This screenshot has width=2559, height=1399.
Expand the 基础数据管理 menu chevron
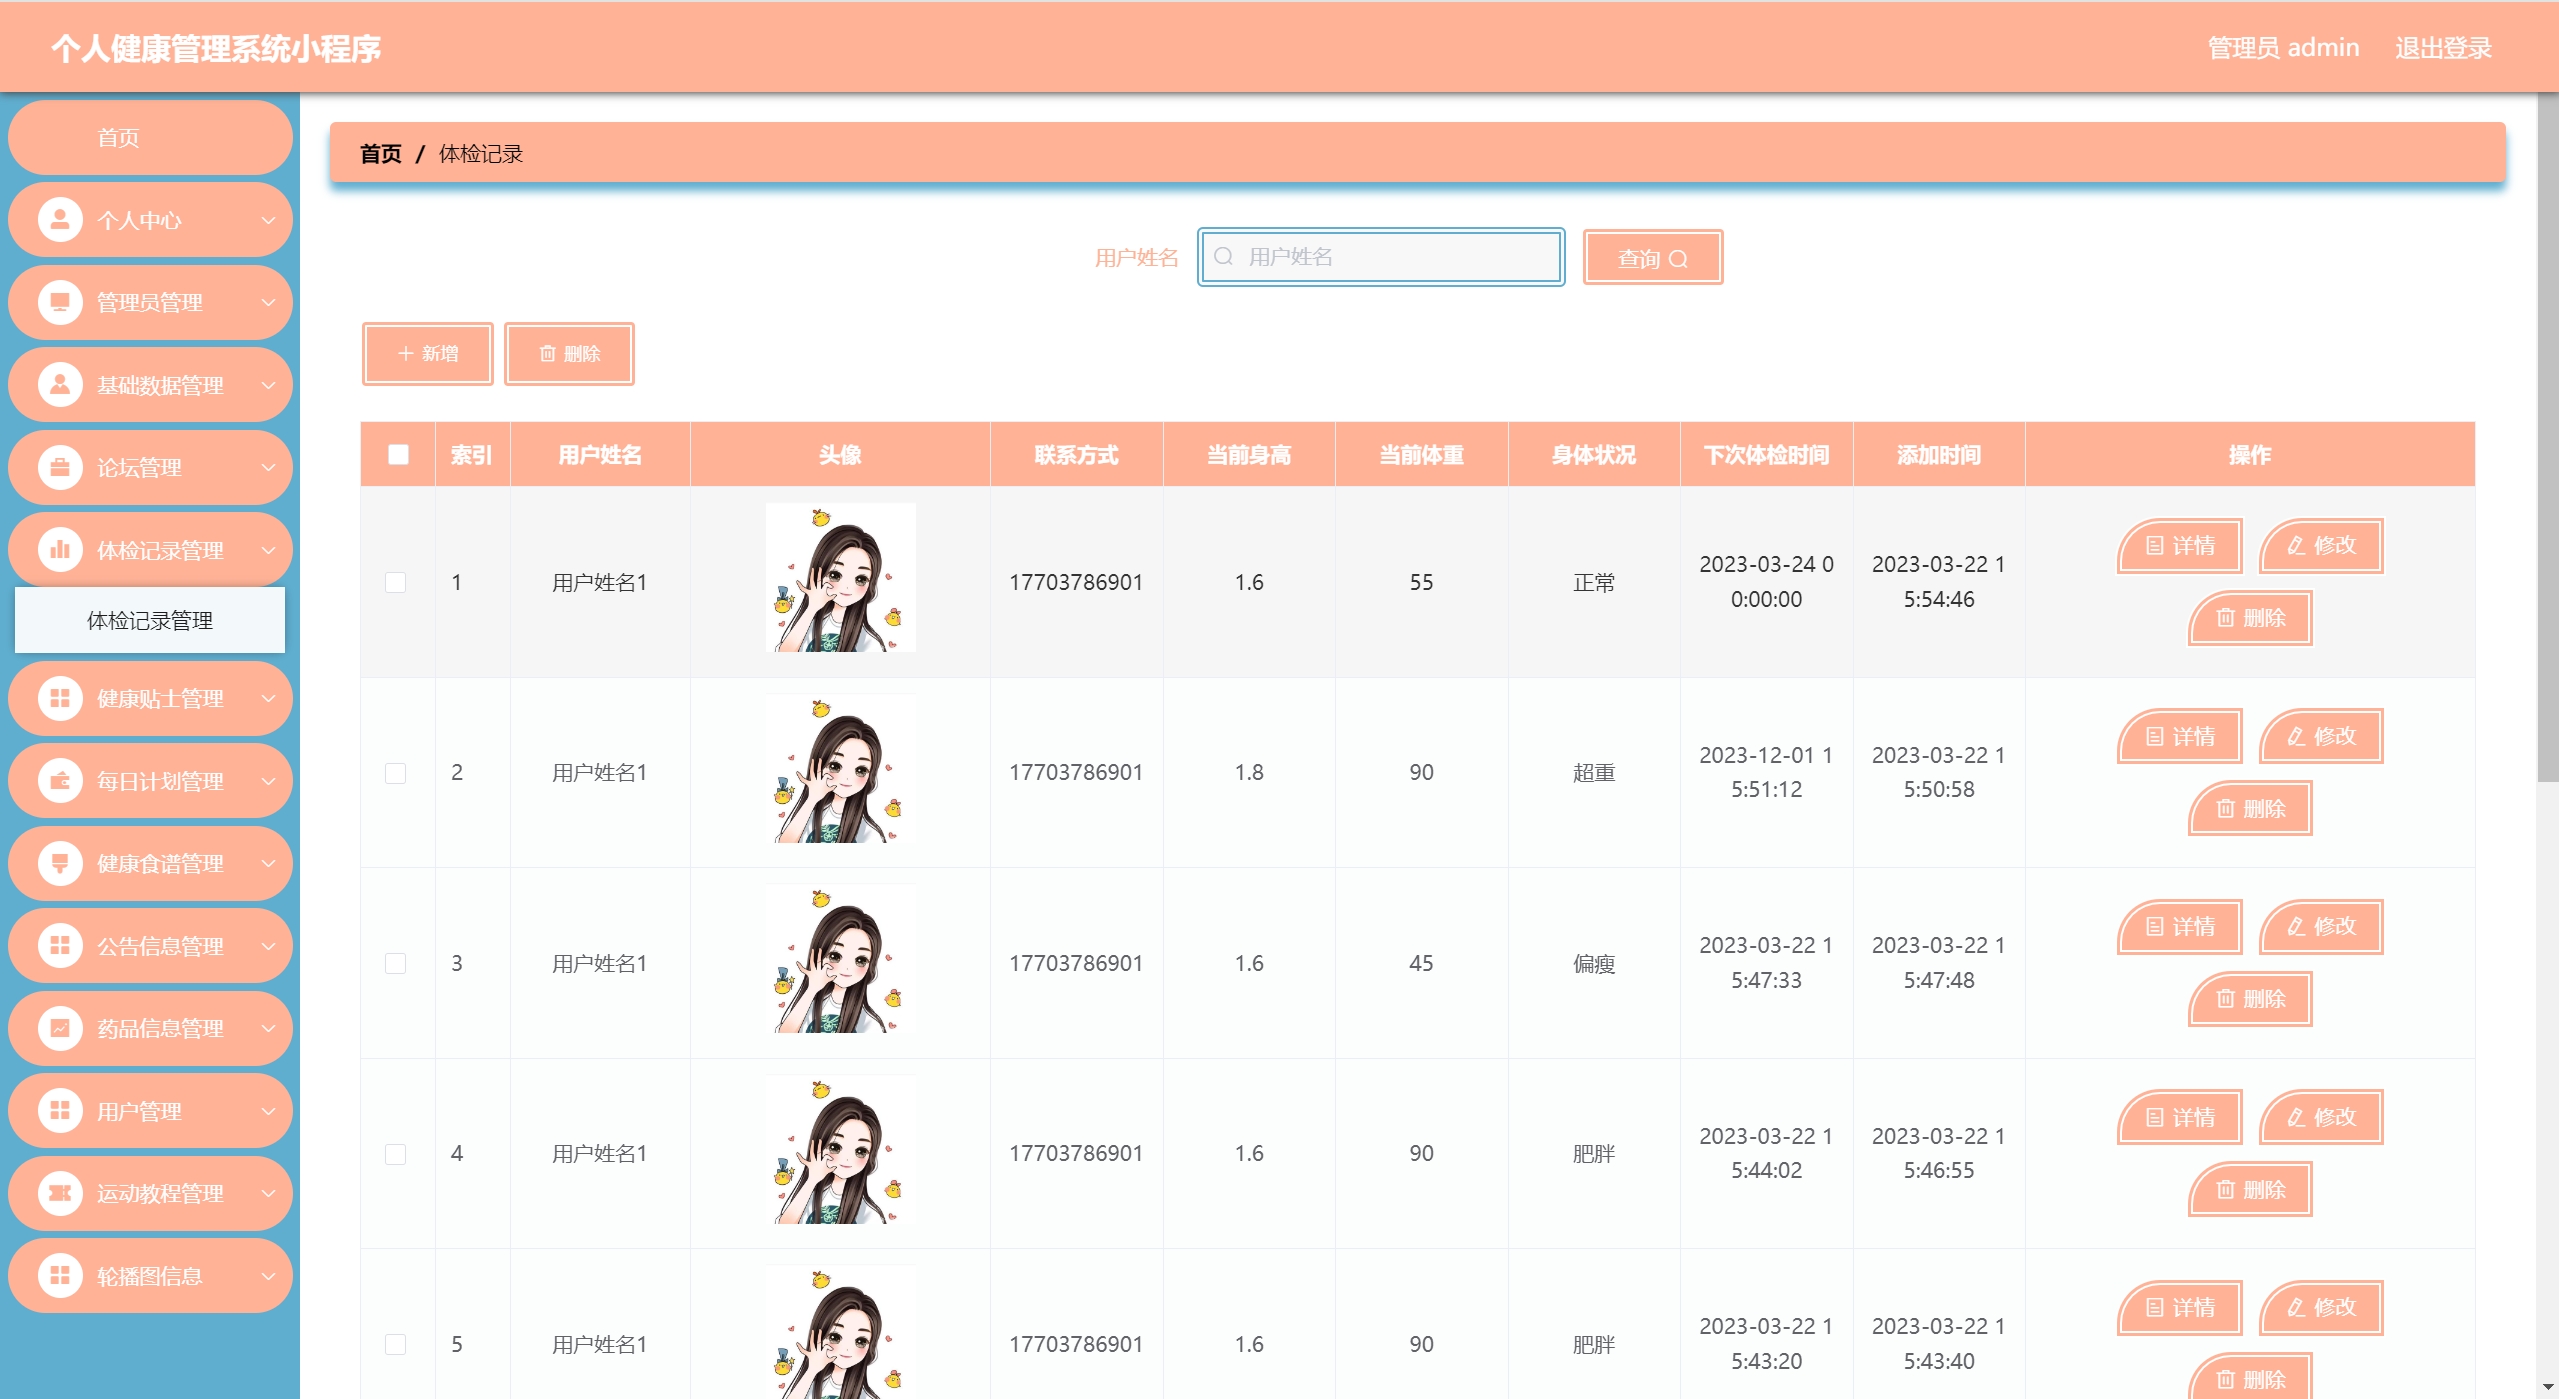point(268,385)
